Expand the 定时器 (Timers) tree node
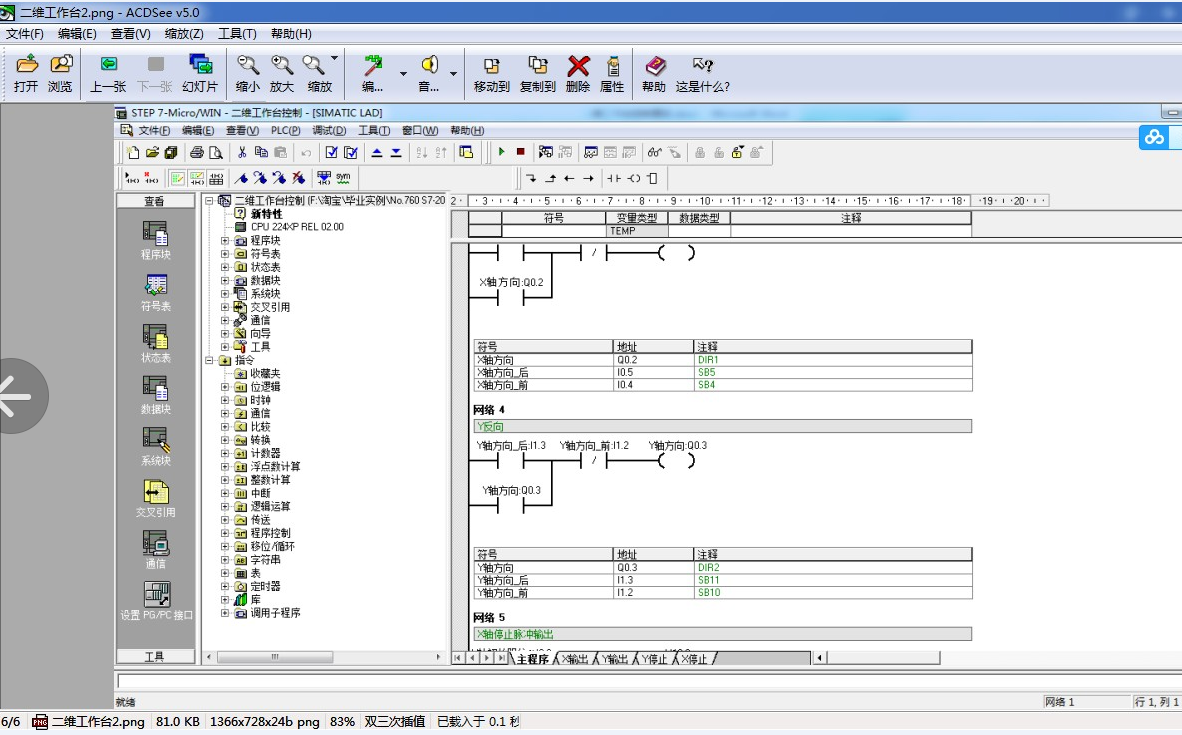This screenshot has width=1182, height=735. click(x=225, y=586)
